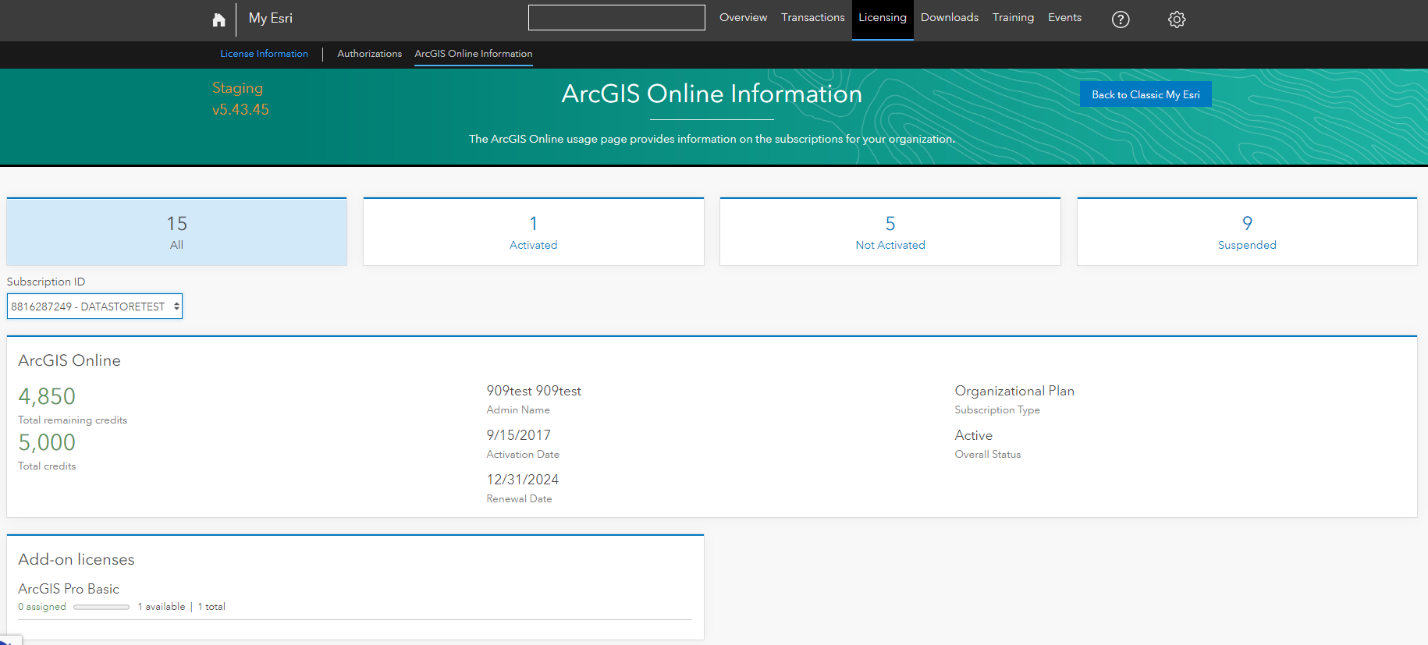The image size is (1428, 645).
Task: Show Not Activated subscriptions
Action: point(889,231)
